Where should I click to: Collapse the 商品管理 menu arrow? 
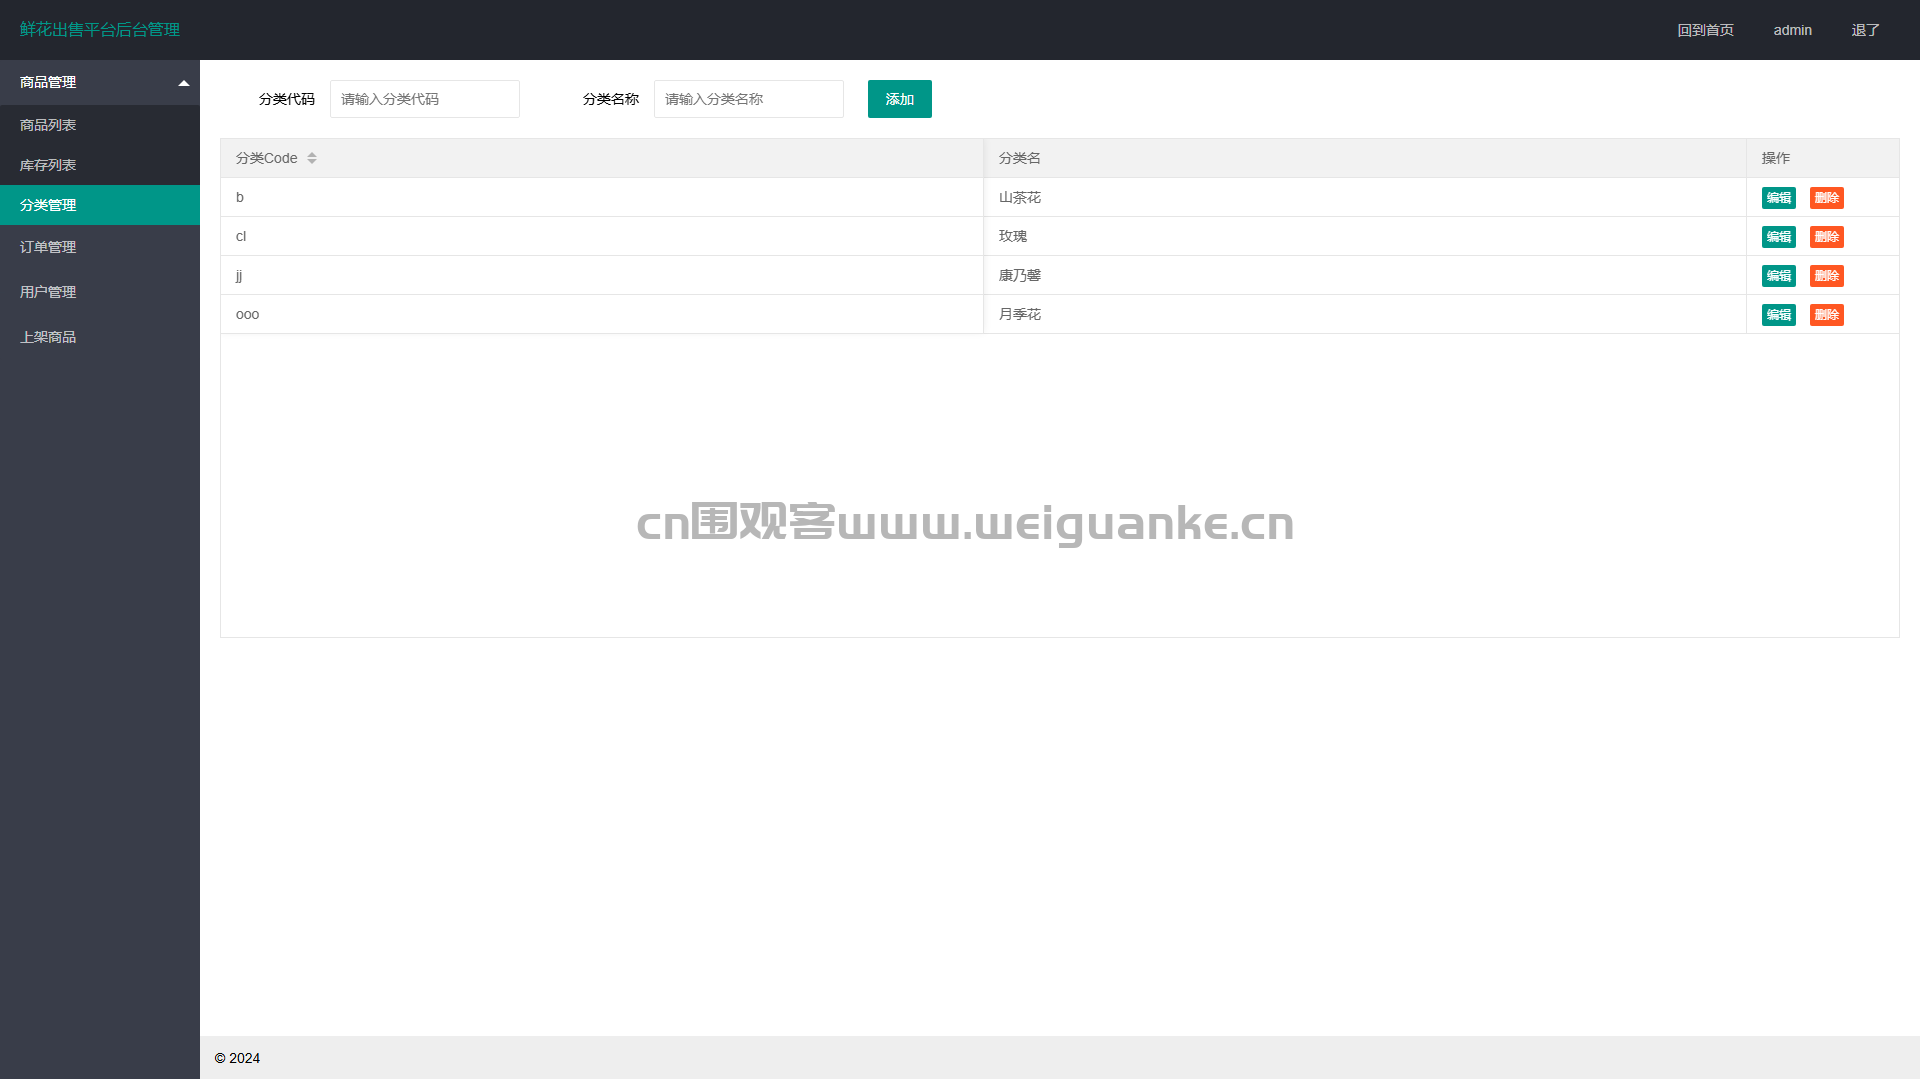(184, 83)
